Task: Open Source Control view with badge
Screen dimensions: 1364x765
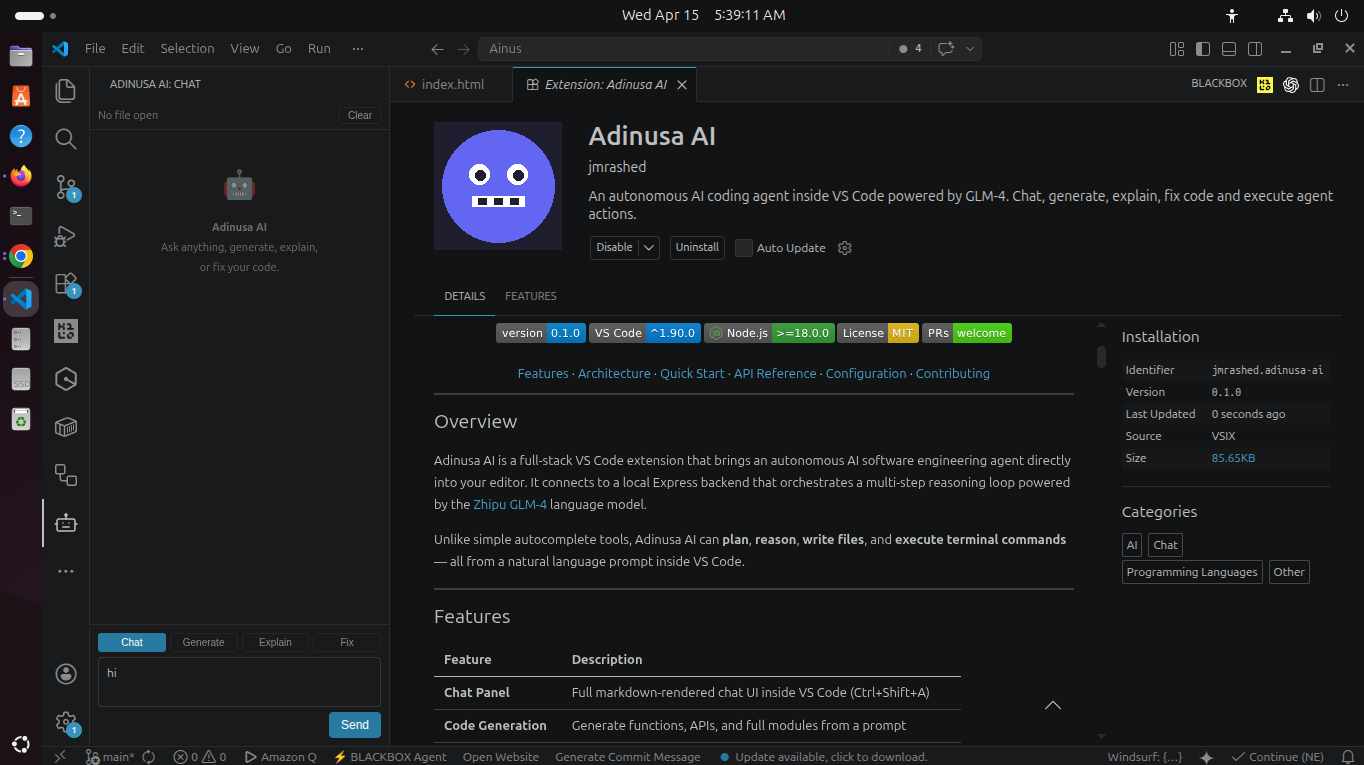Action: click(66, 187)
